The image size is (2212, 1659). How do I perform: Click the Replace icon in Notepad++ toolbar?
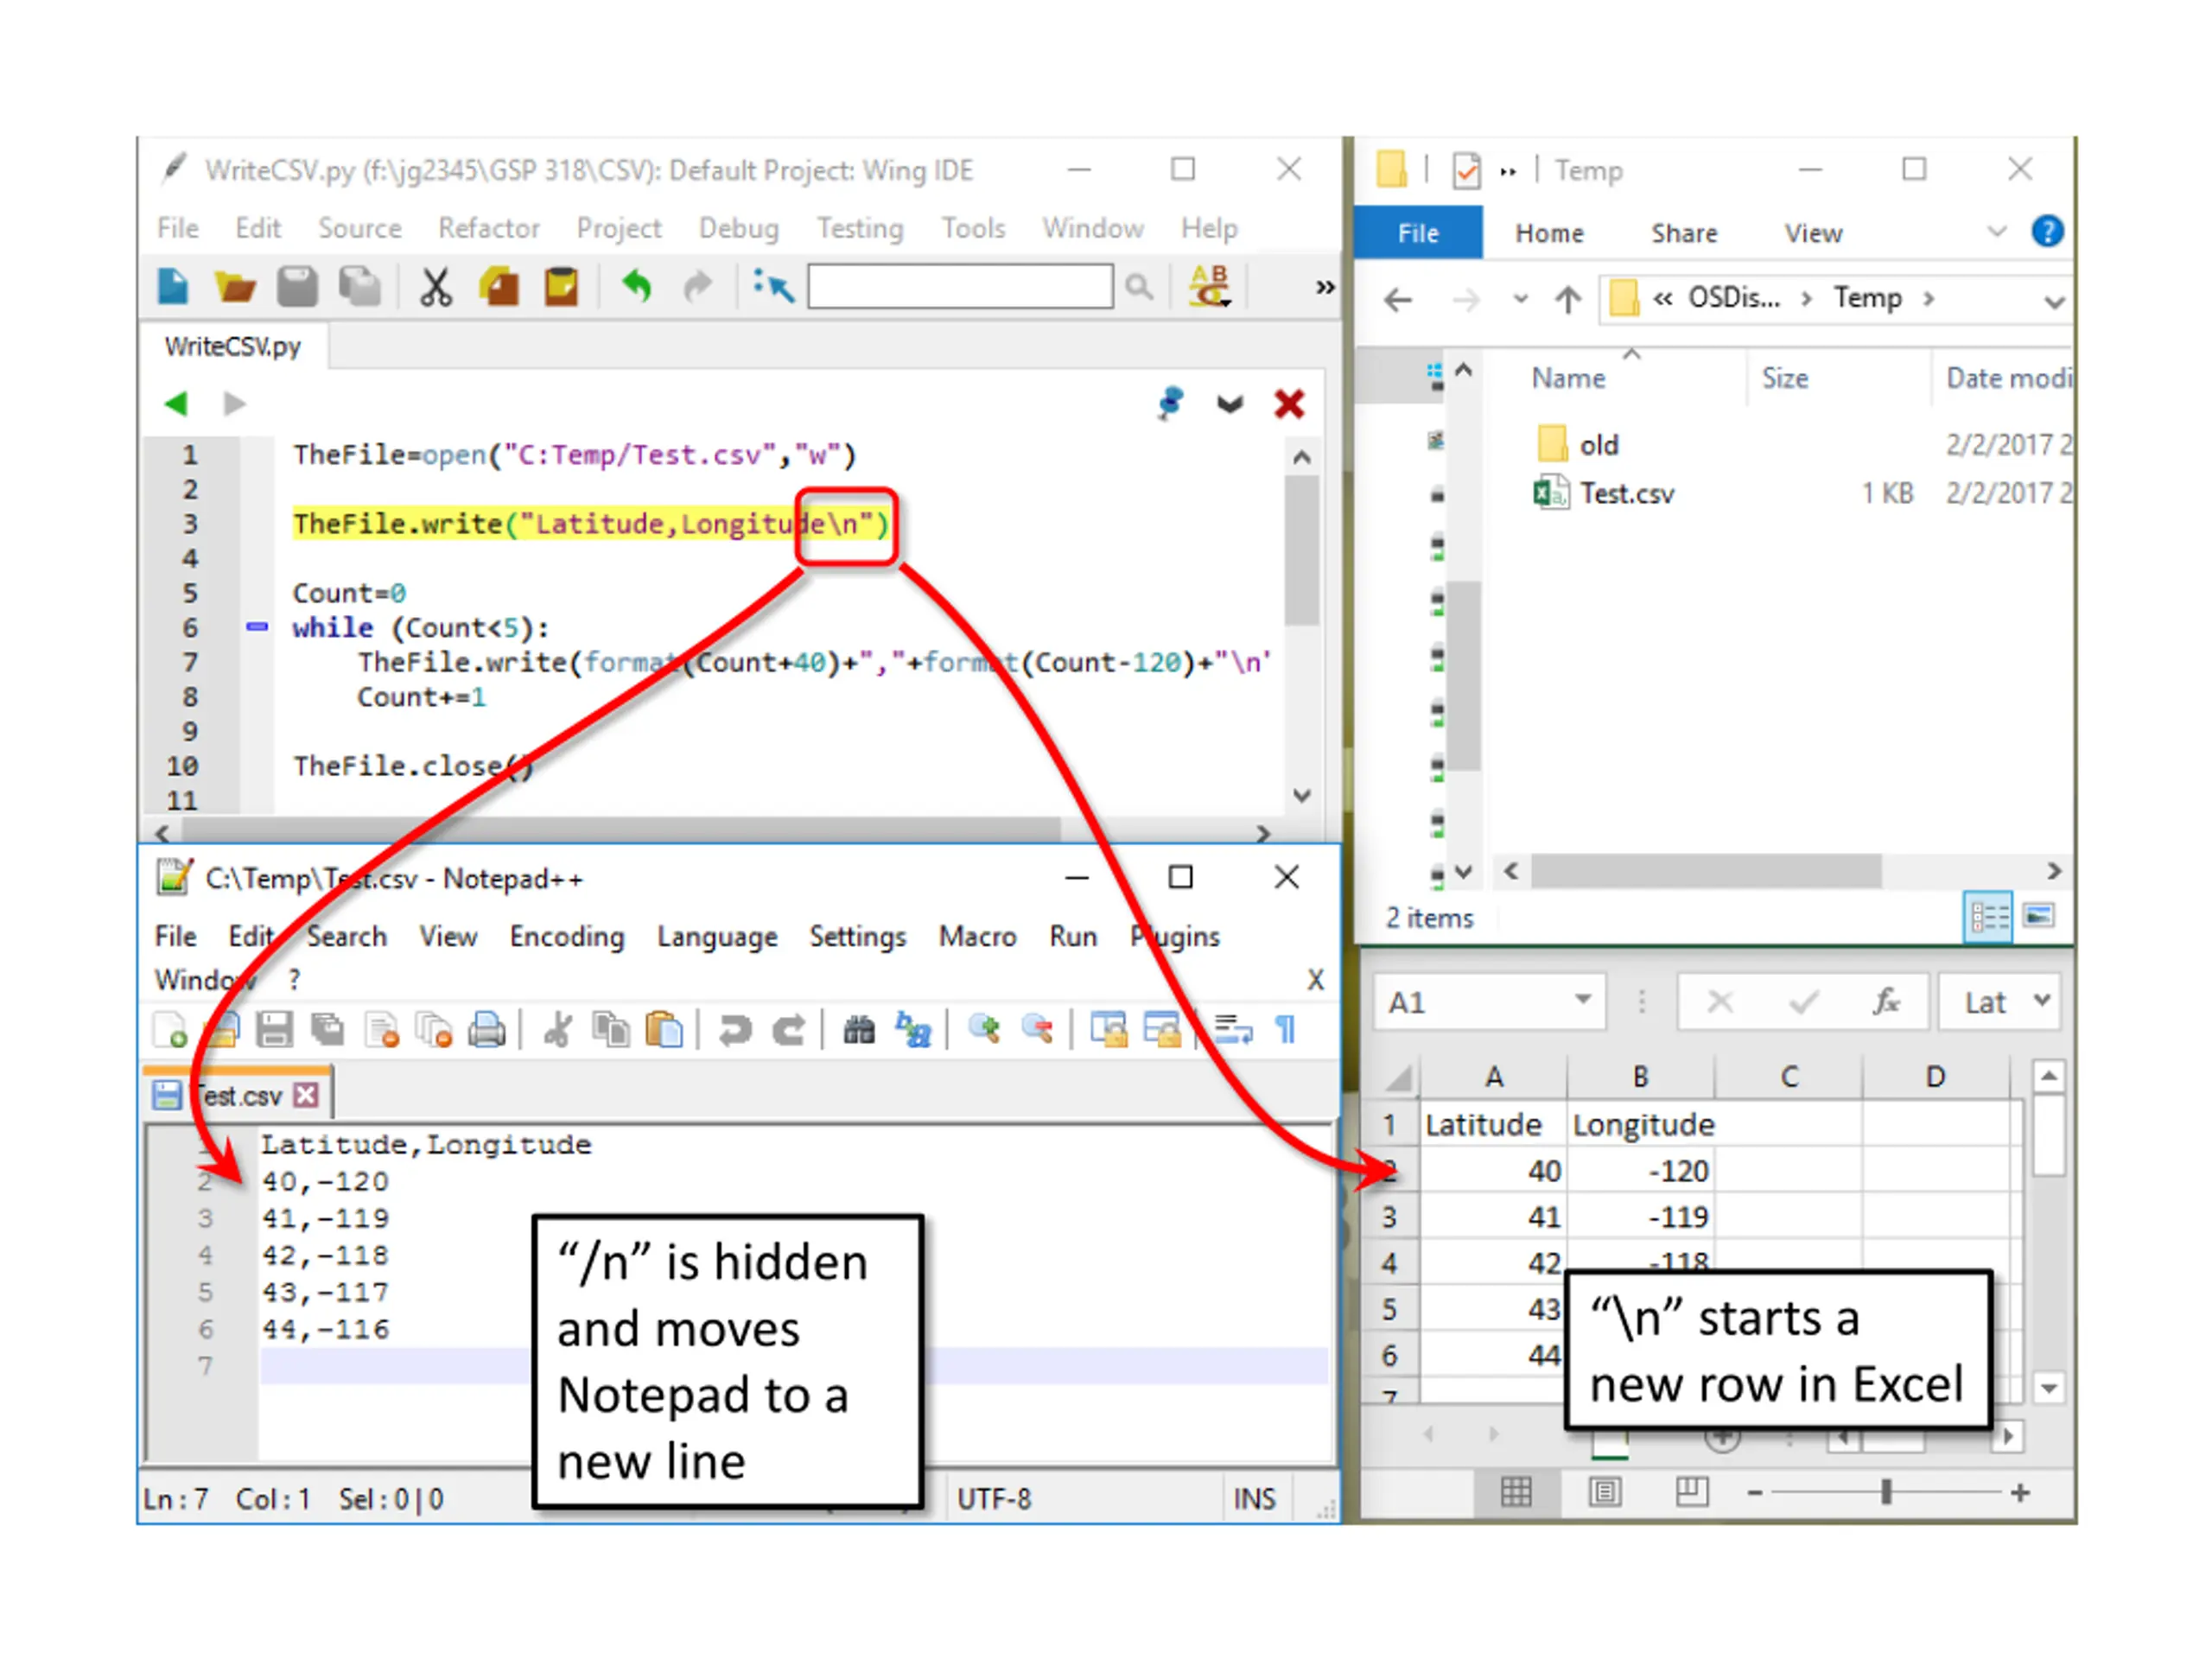tap(912, 1030)
